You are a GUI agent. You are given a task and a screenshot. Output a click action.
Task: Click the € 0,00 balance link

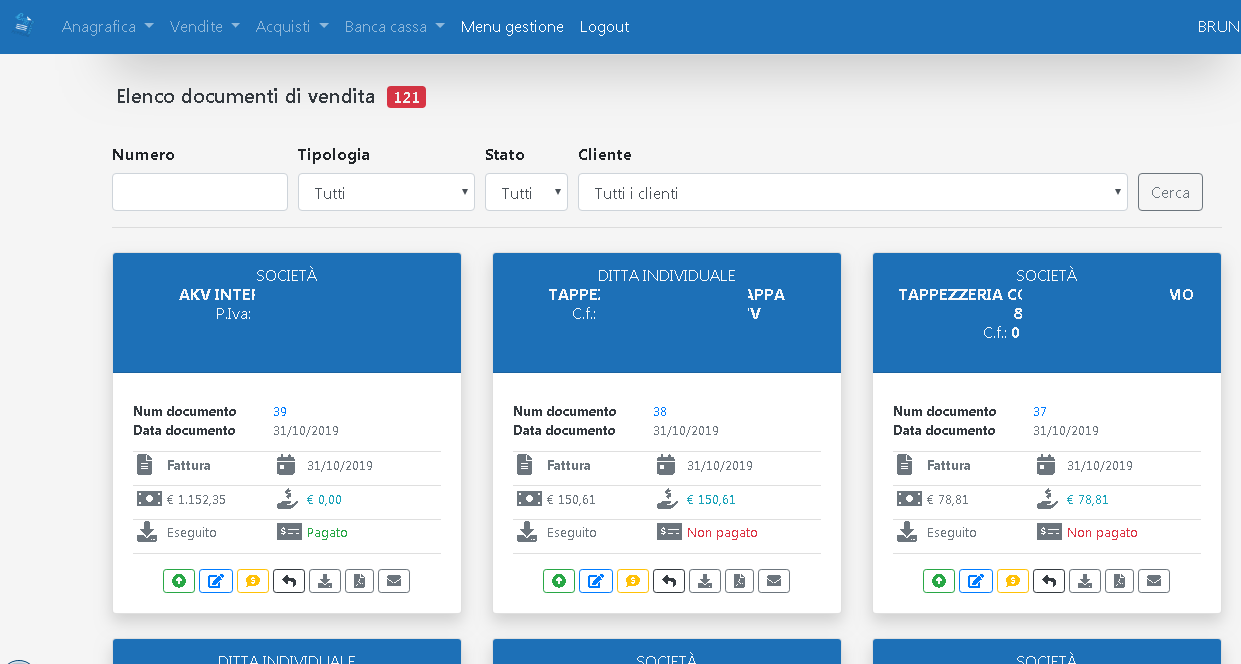[x=324, y=500]
